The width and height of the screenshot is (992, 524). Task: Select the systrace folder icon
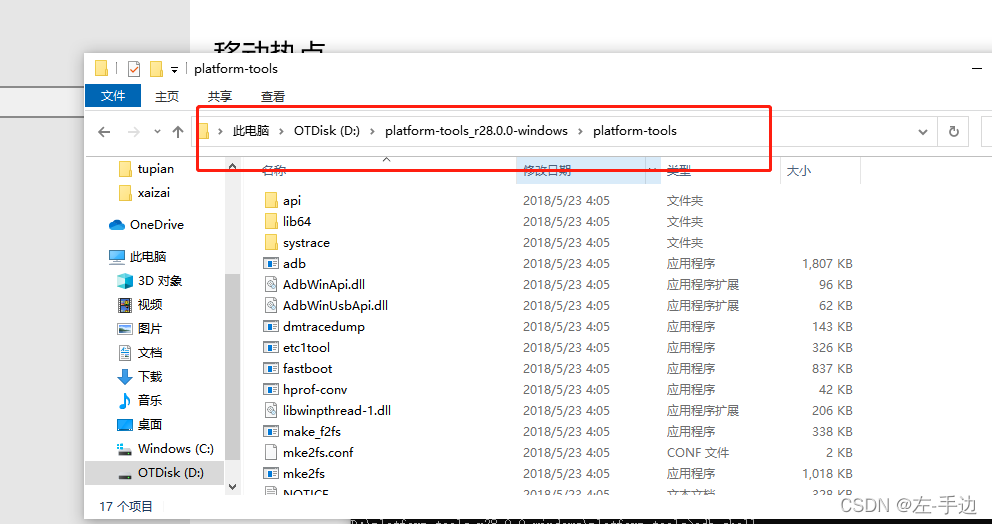[271, 242]
